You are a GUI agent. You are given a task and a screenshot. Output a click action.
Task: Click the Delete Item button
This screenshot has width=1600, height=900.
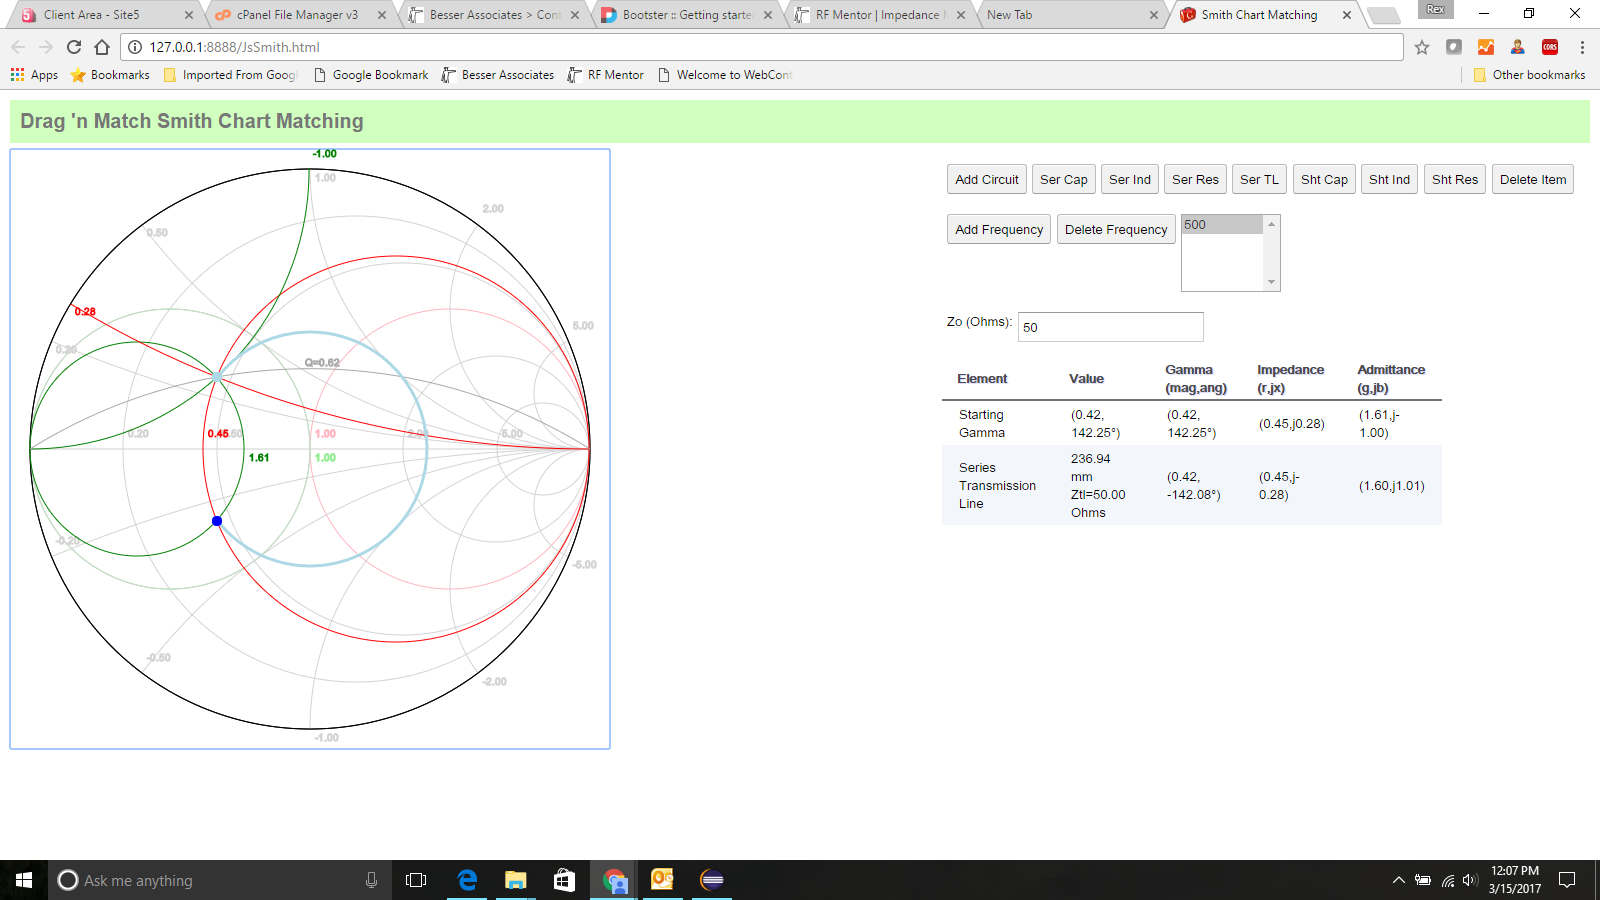1532,180
